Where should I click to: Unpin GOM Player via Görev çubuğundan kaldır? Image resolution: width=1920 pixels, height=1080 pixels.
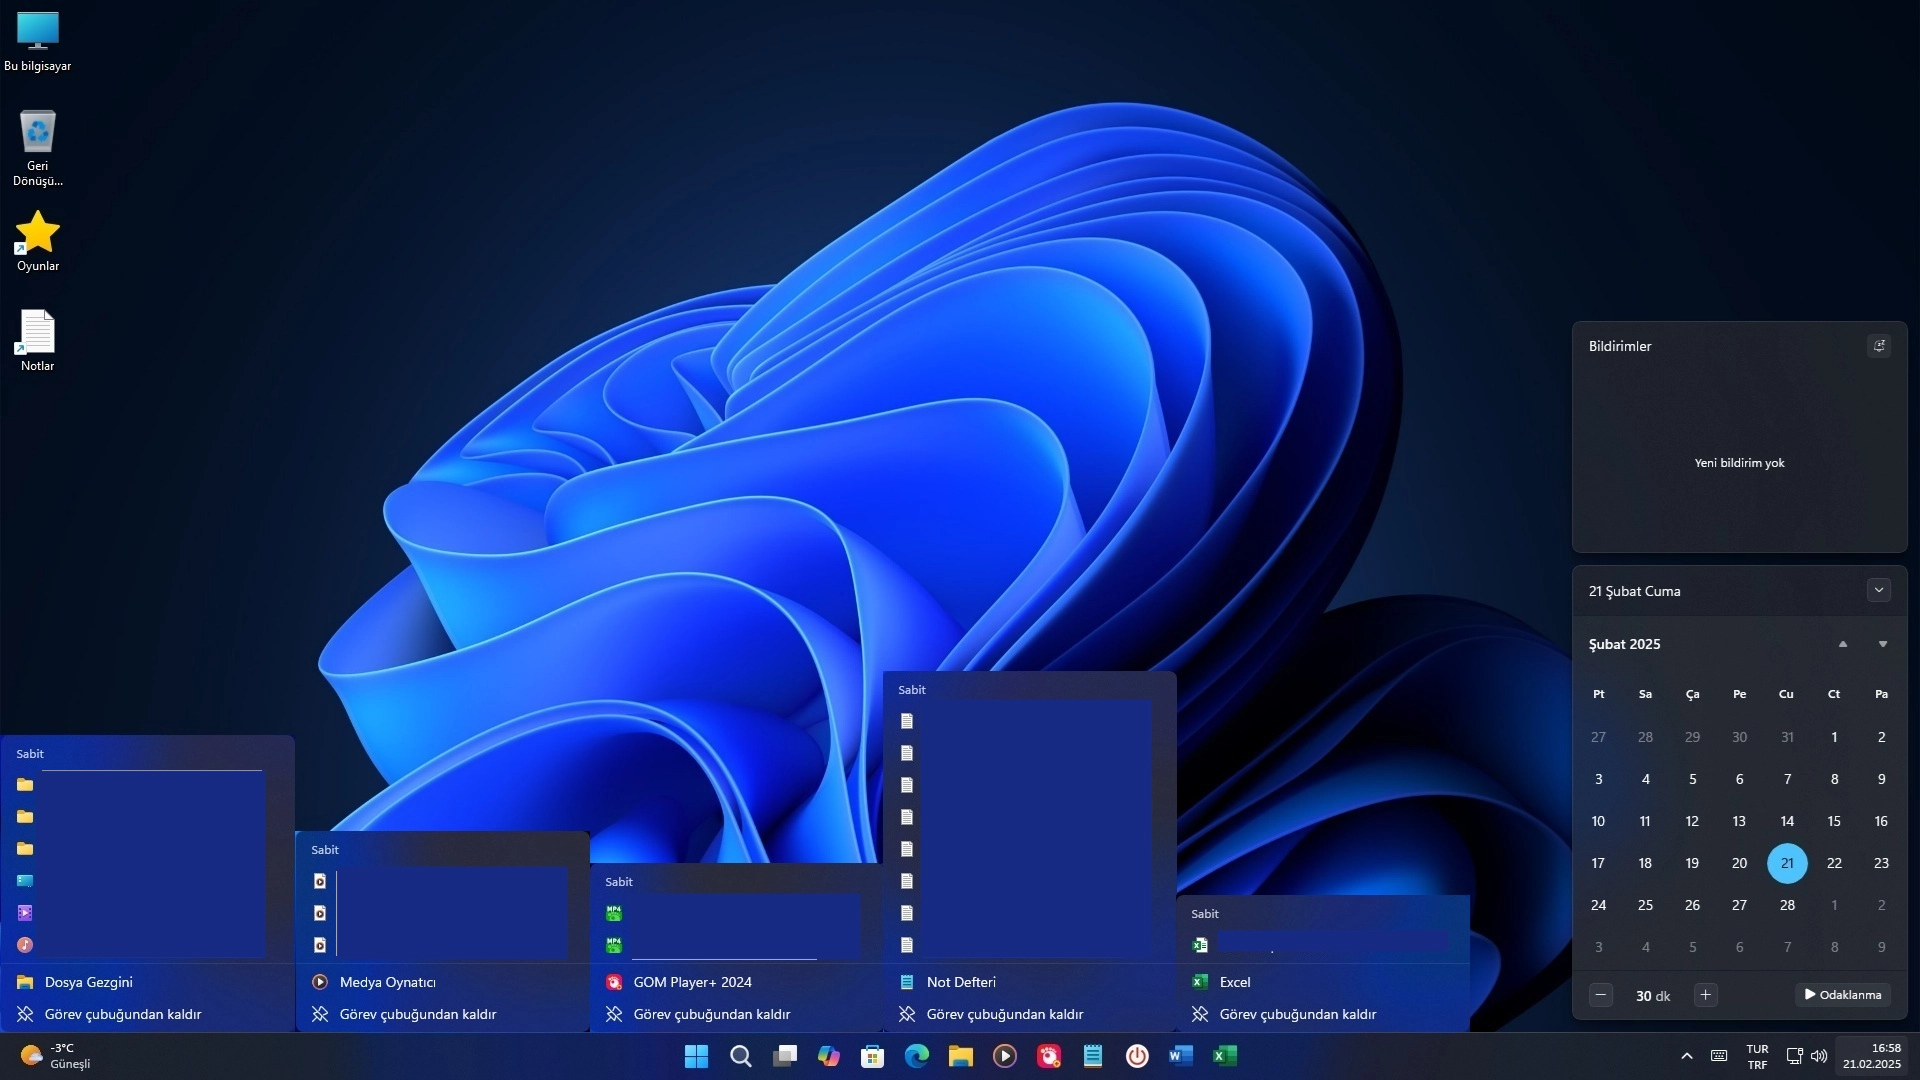pyautogui.click(x=736, y=1014)
